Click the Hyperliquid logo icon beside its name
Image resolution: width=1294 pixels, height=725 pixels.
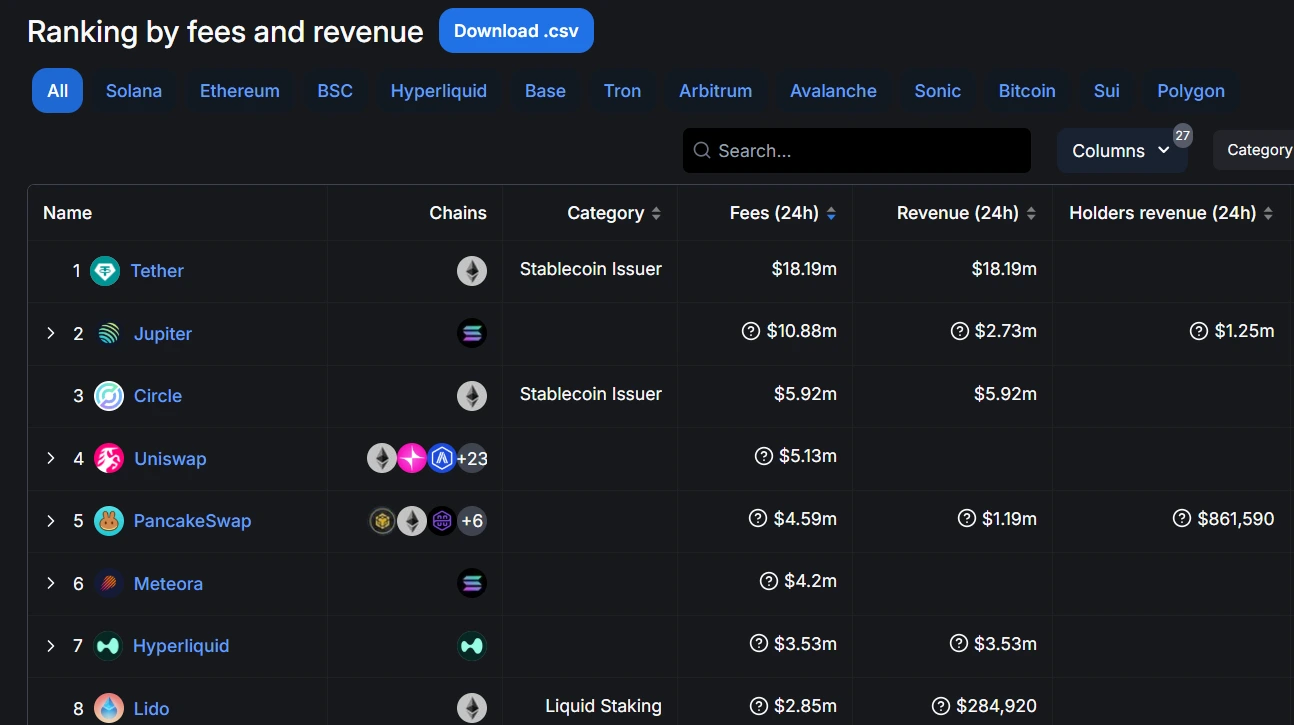[108, 646]
